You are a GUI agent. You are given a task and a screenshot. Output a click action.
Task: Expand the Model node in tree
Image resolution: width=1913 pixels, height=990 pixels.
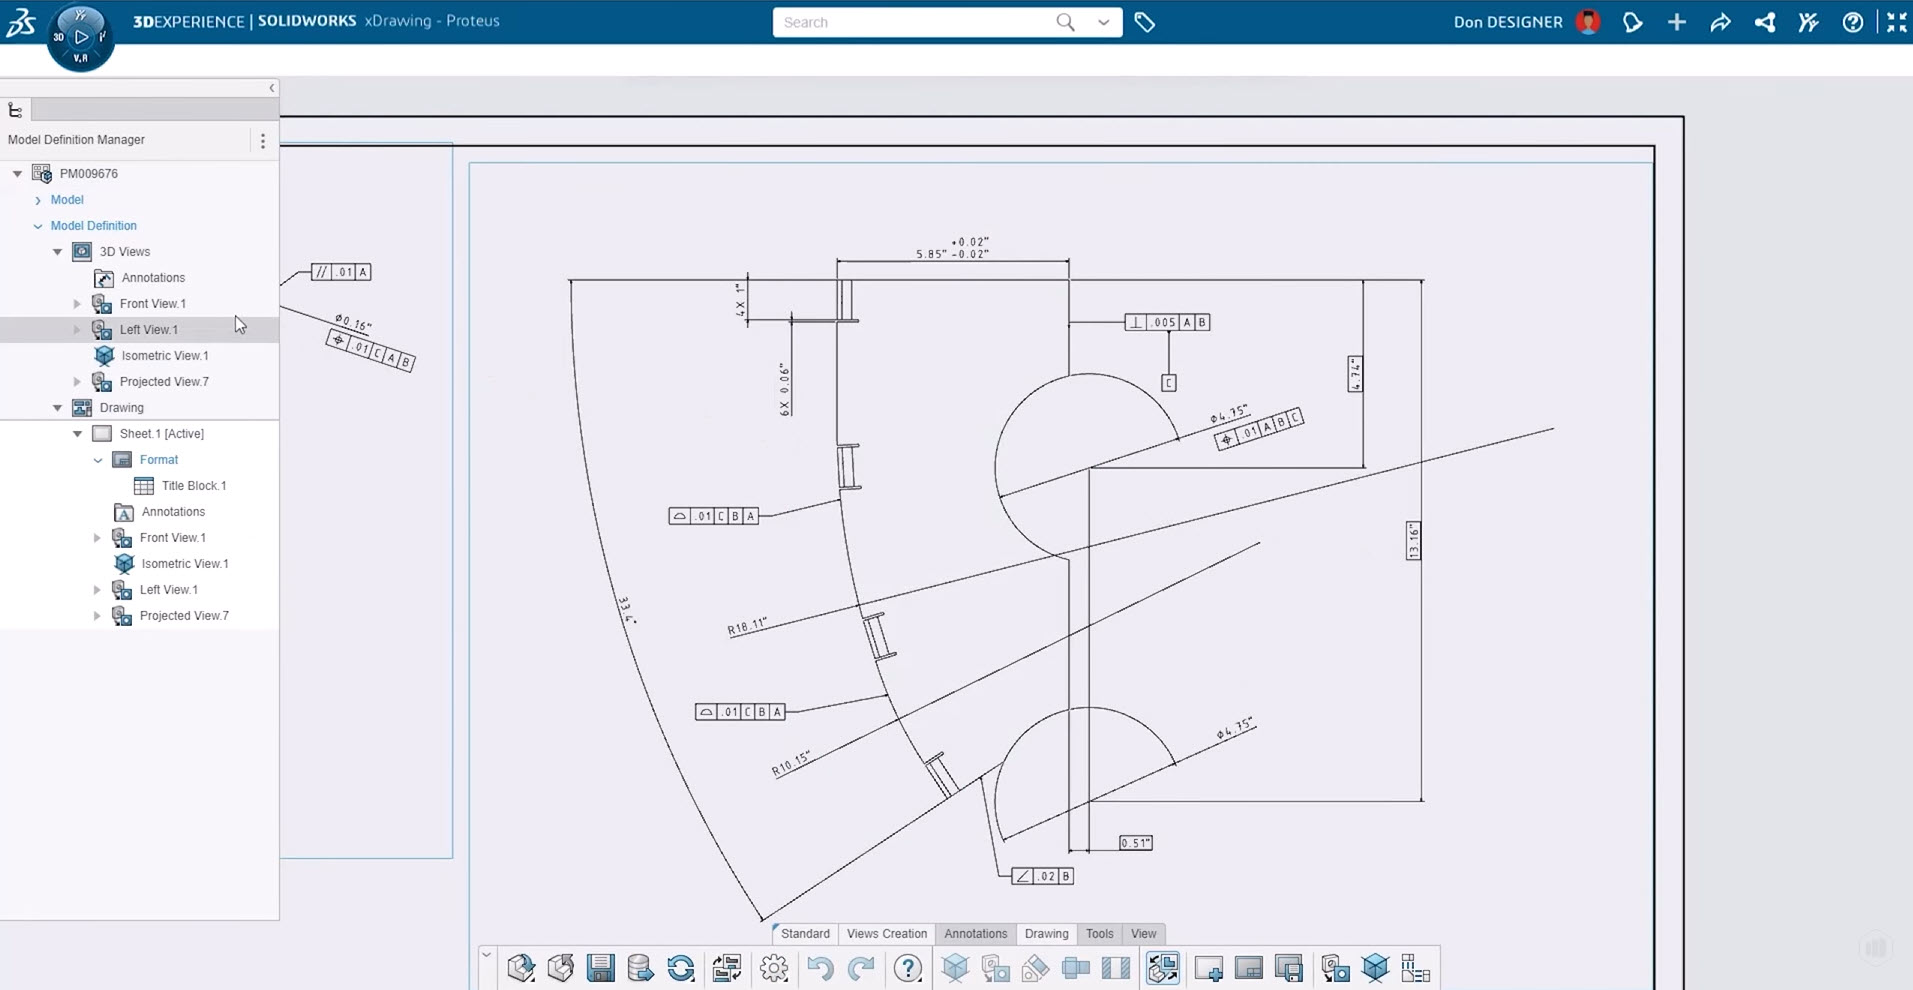[x=38, y=200]
